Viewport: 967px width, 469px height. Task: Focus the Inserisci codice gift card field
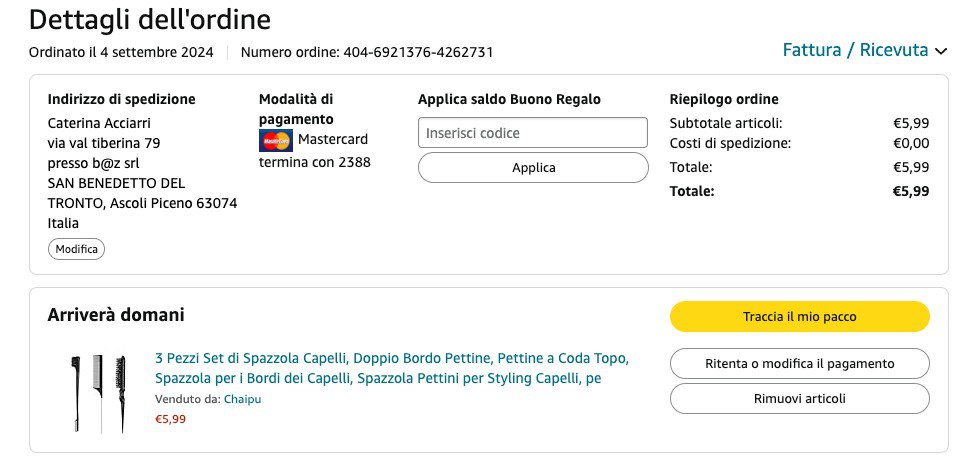(x=533, y=133)
